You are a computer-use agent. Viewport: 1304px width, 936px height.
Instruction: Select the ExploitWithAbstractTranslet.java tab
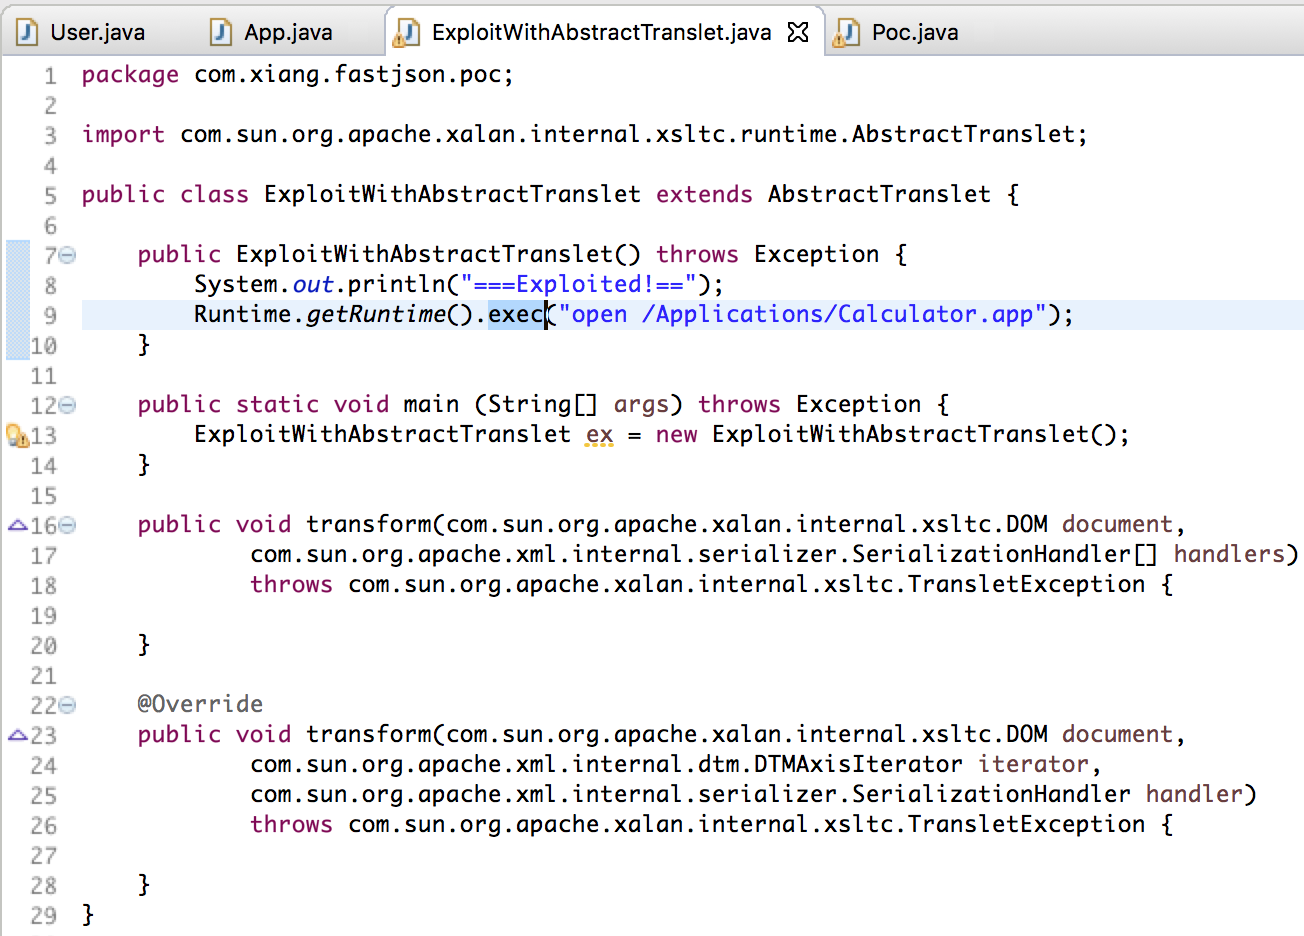pyautogui.click(x=601, y=32)
